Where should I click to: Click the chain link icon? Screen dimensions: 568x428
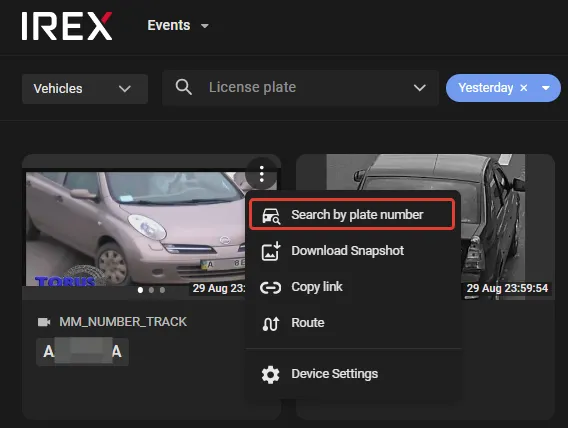click(271, 288)
